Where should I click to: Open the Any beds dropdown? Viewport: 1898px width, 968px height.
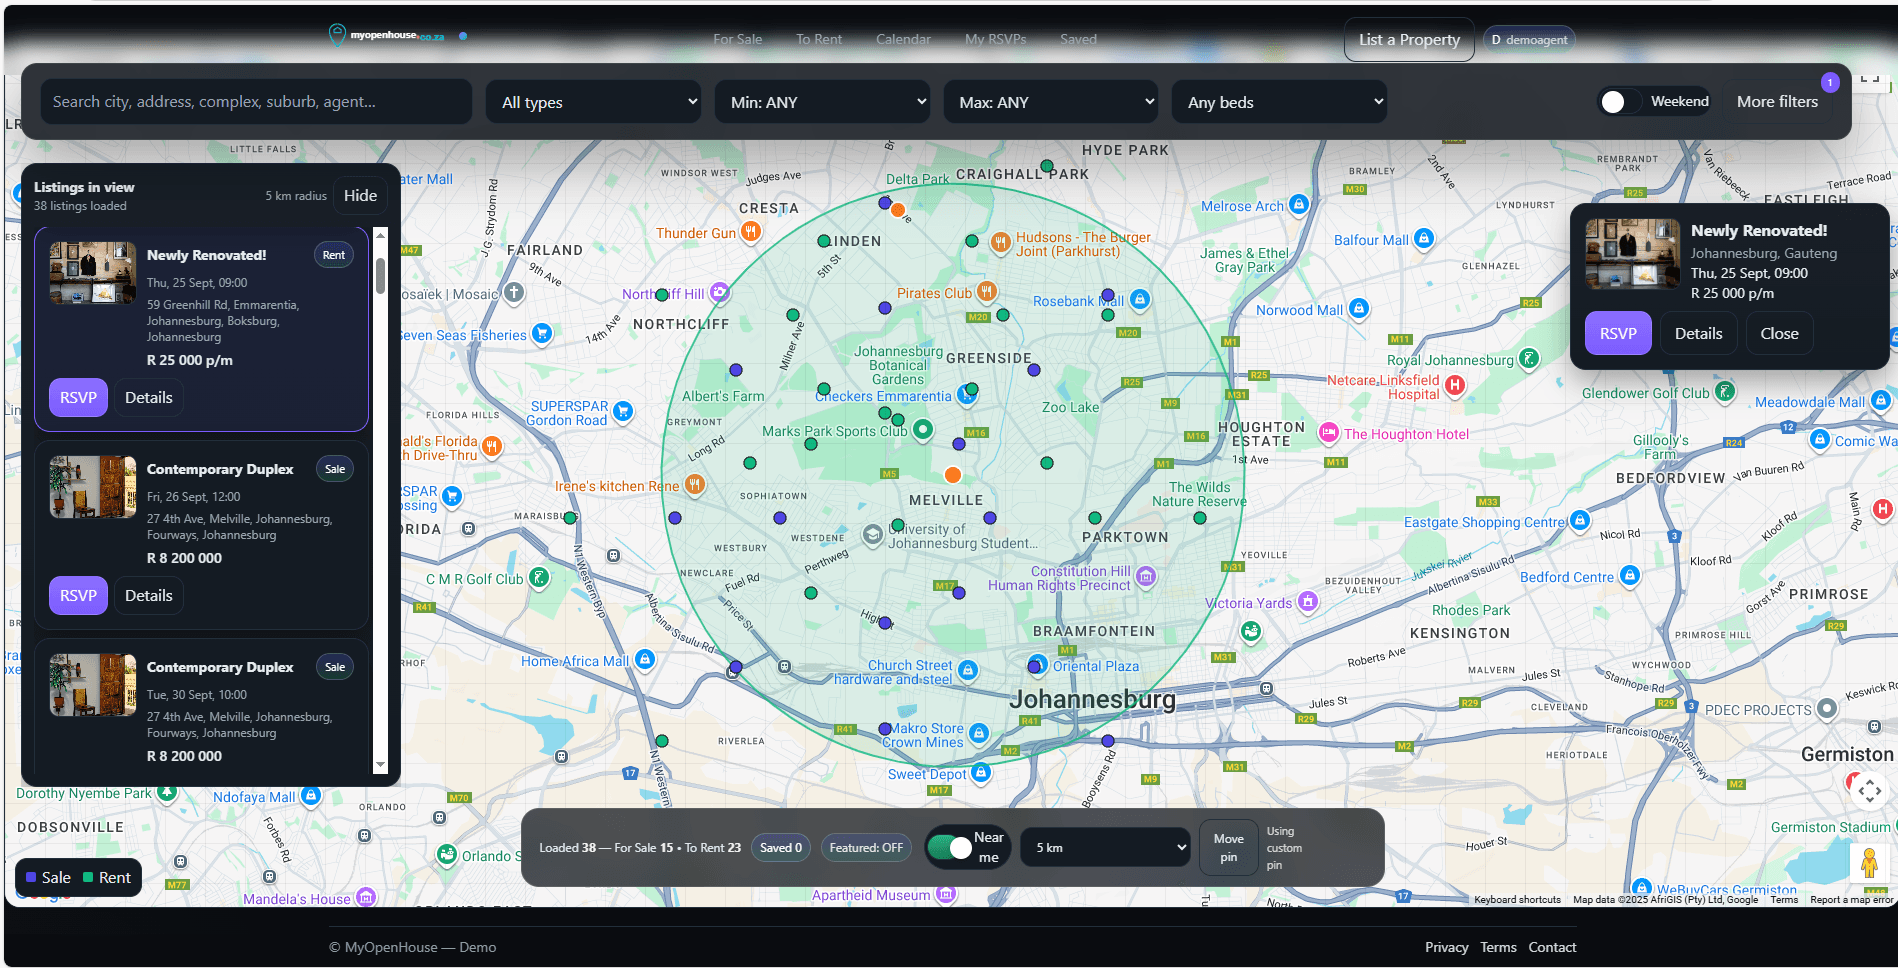(1279, 101)
